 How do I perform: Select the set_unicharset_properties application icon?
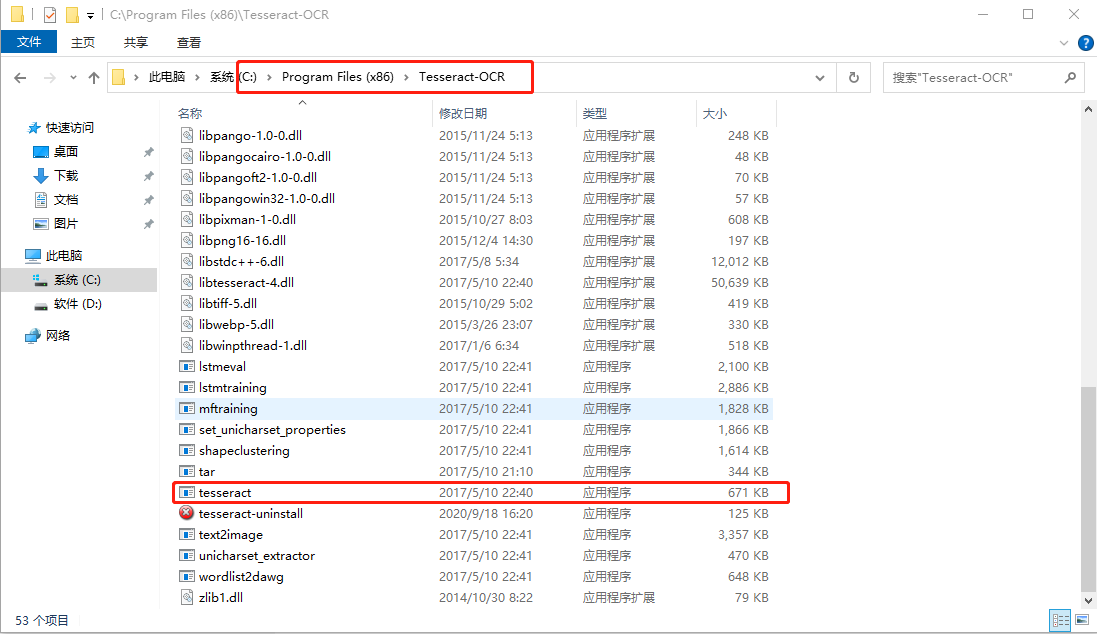(187, 429)
